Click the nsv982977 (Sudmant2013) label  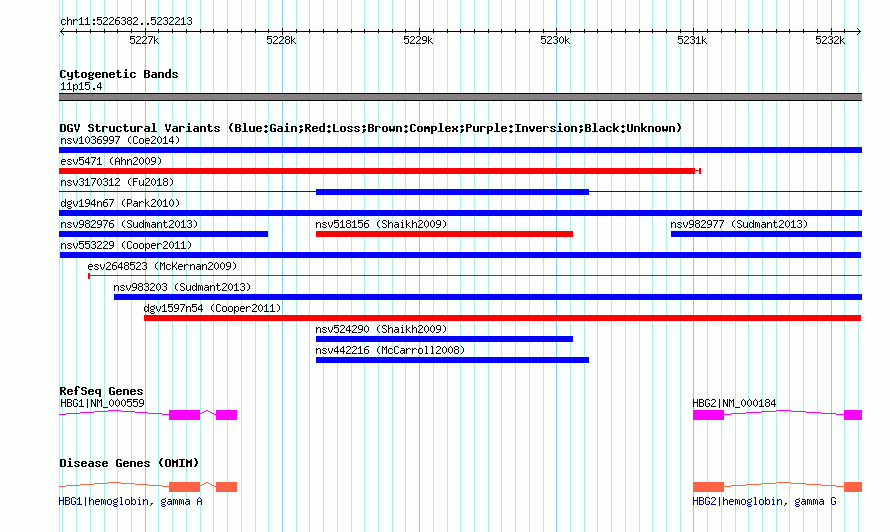(739, 224)
